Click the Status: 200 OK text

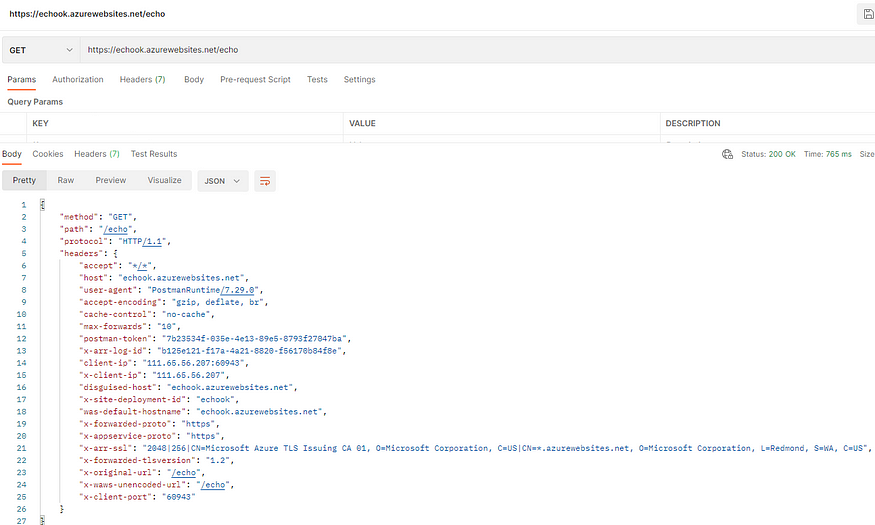[x=768, y=154]
